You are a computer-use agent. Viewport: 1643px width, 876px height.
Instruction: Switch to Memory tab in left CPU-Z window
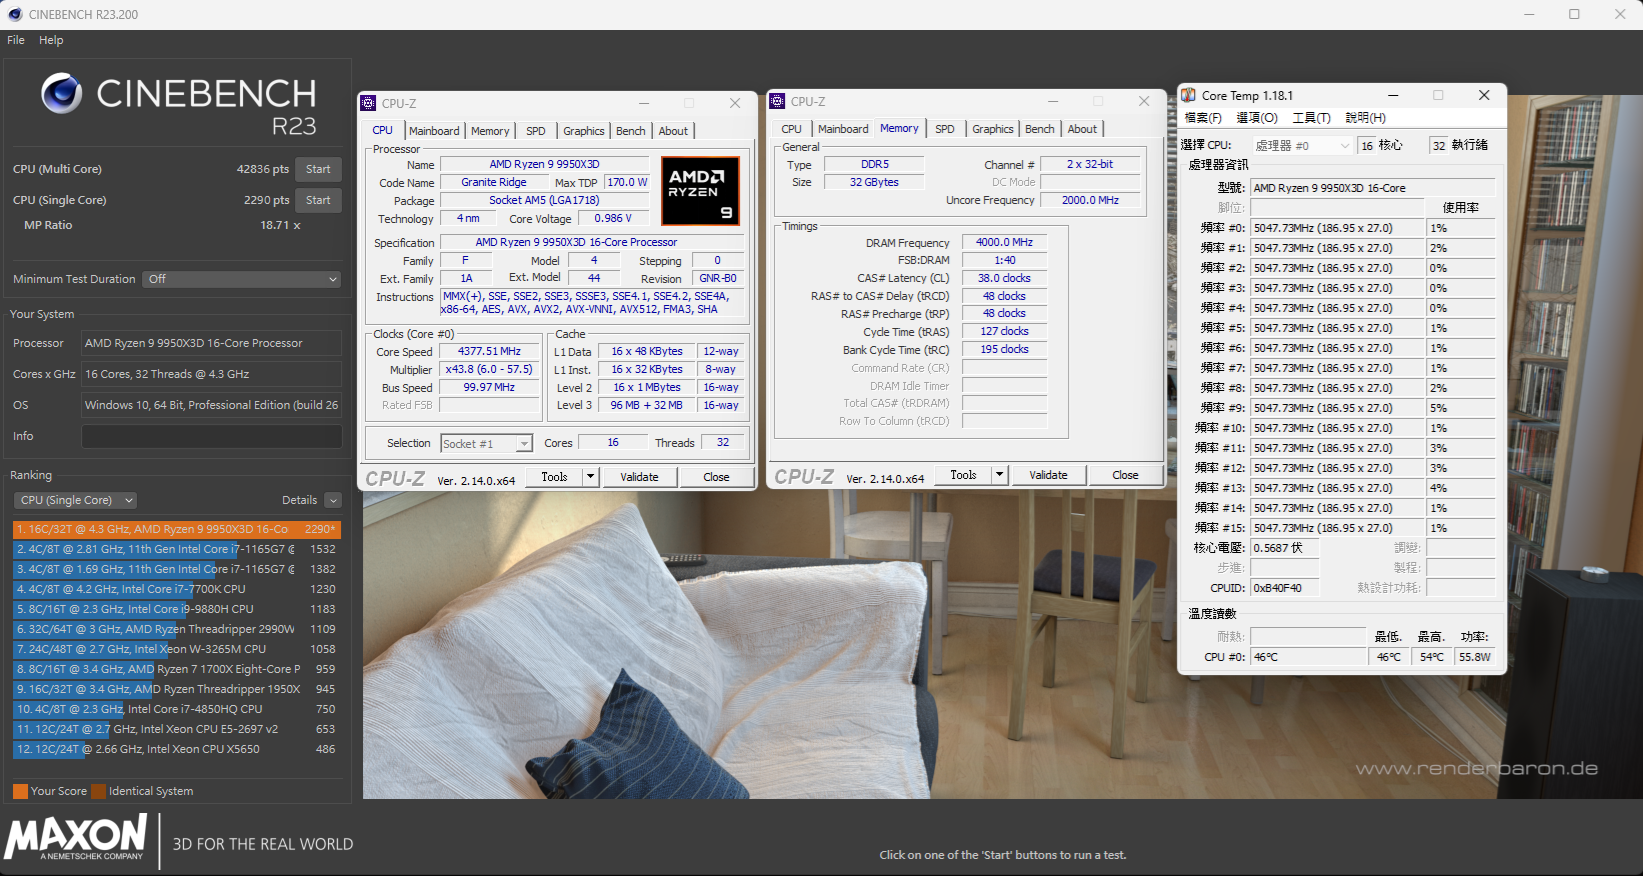tap(490, 131)
